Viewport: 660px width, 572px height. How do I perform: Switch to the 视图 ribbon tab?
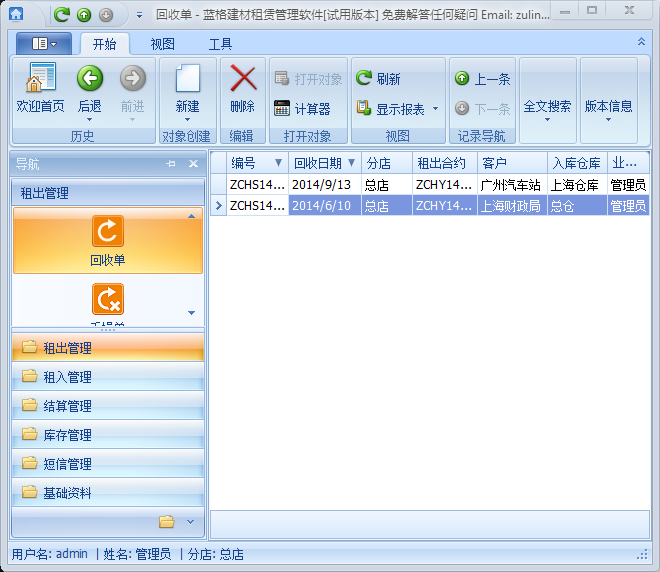(162, 44)
